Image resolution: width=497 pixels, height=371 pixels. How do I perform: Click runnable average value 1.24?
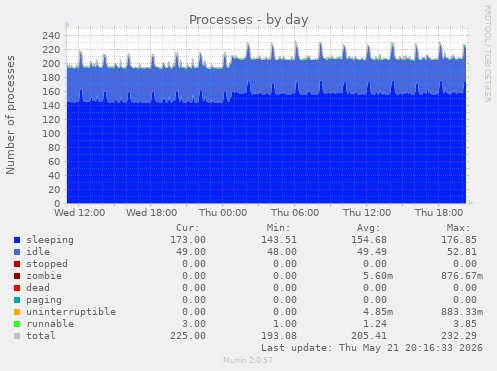(375, 324)
